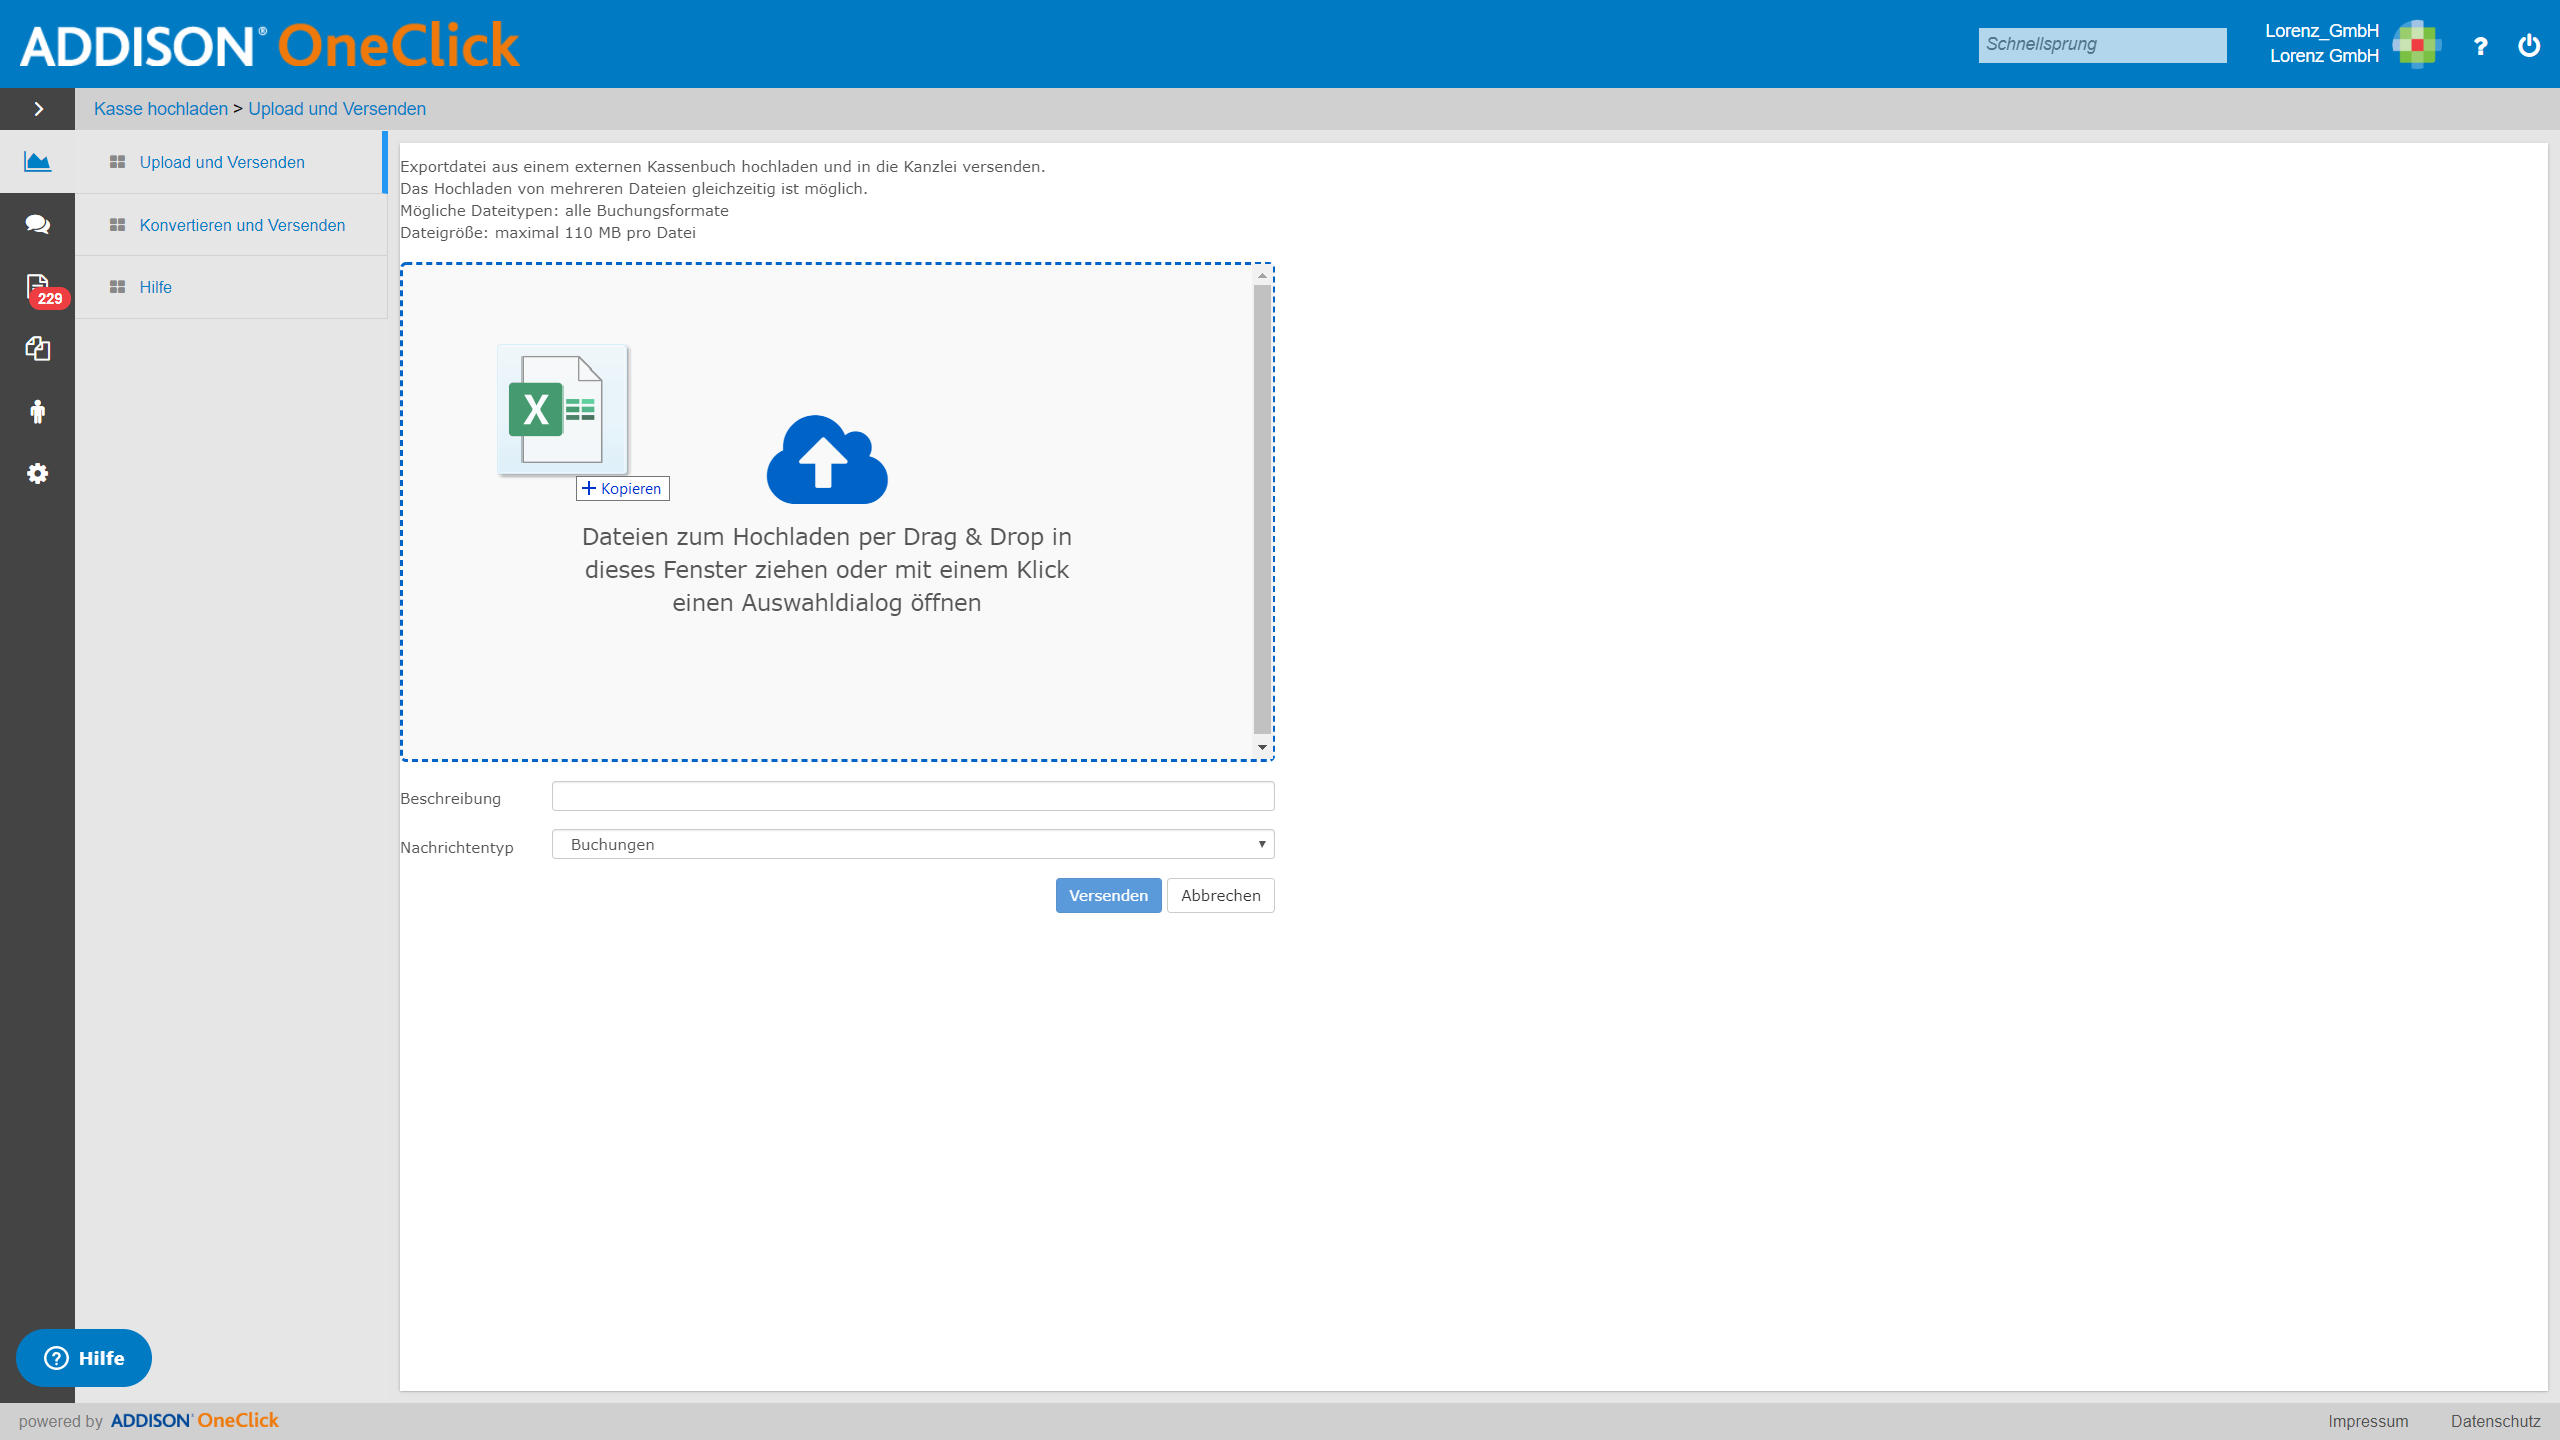
Task: Click Kasse hochladen breadcrumb link
Action: (160, 109)
